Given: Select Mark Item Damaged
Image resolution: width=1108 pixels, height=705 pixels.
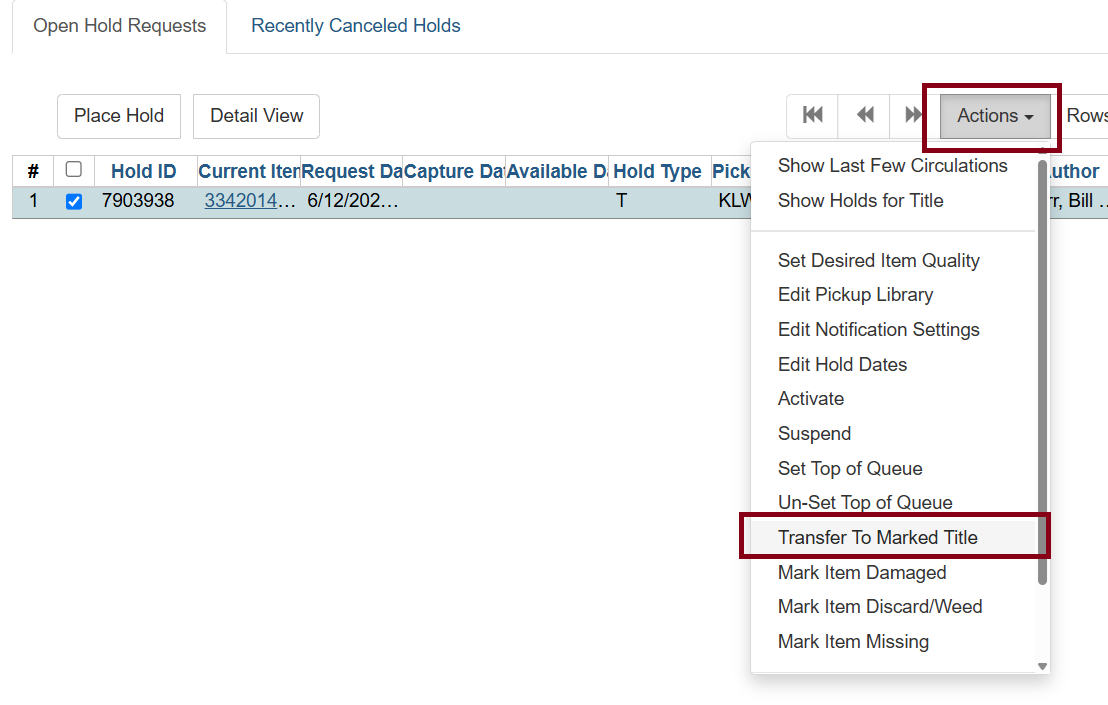Looking at the screenshot, I should tap(861, 573).
